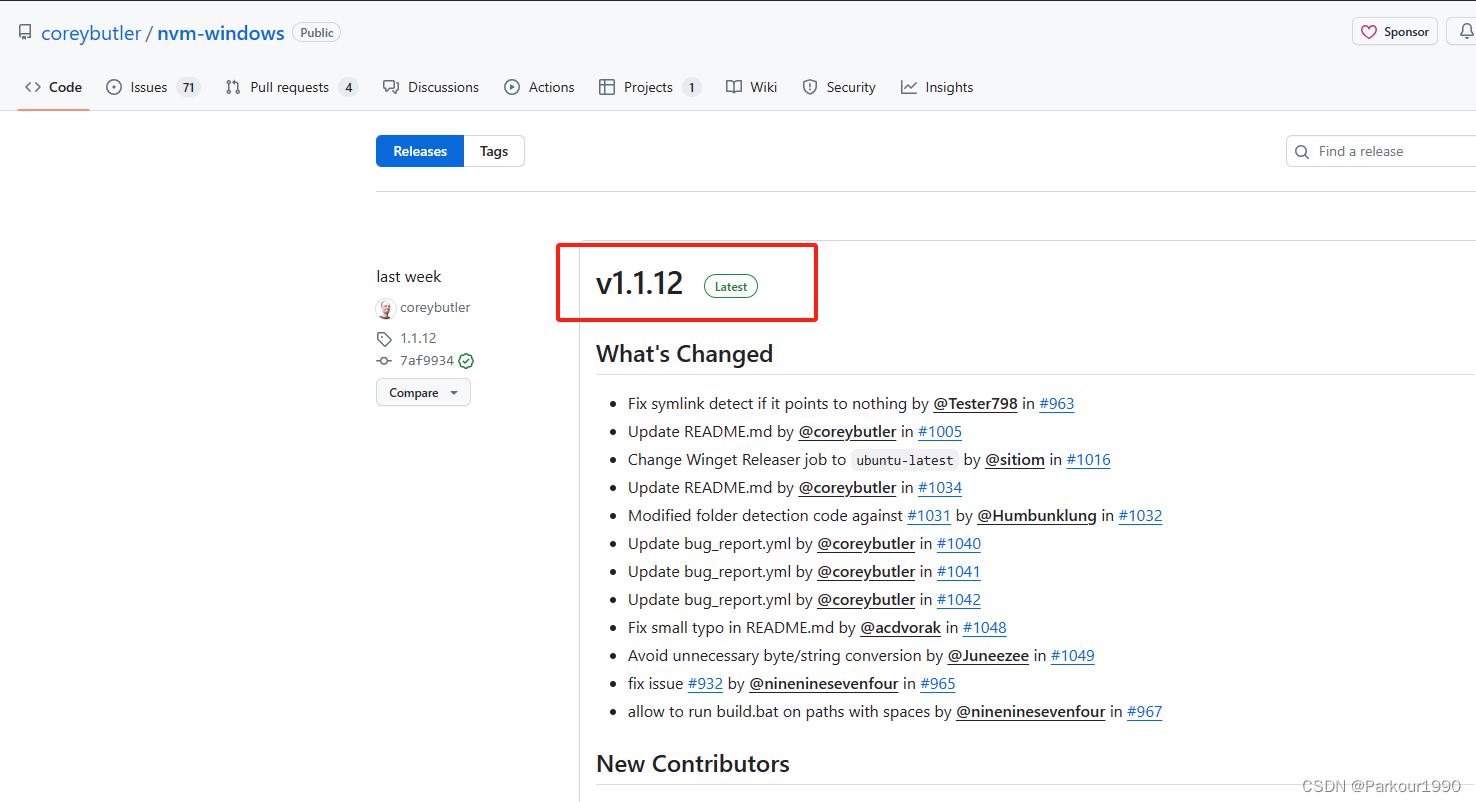Image resolution: width=1476 pixels, height=802 pixels.
Task: Open @Humbunklung profile mention
Action: point(1037,516)
